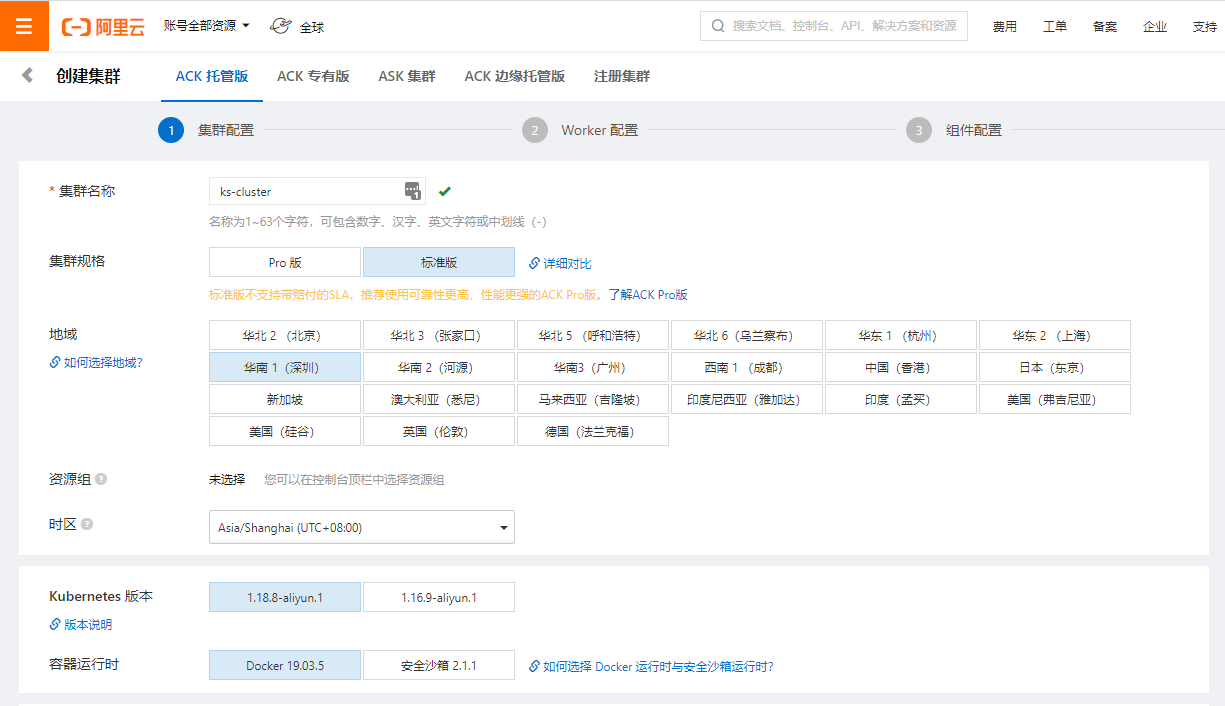
Task: Select region 西南 1 (成都)
Action: [x=747, y=367]
